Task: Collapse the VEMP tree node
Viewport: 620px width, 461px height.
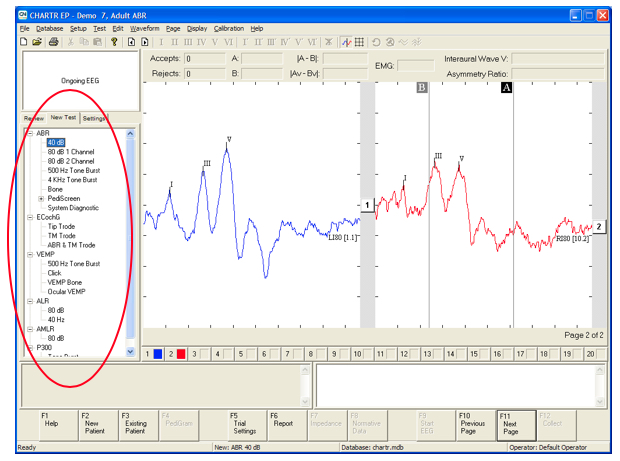Action: click(30, 254)
